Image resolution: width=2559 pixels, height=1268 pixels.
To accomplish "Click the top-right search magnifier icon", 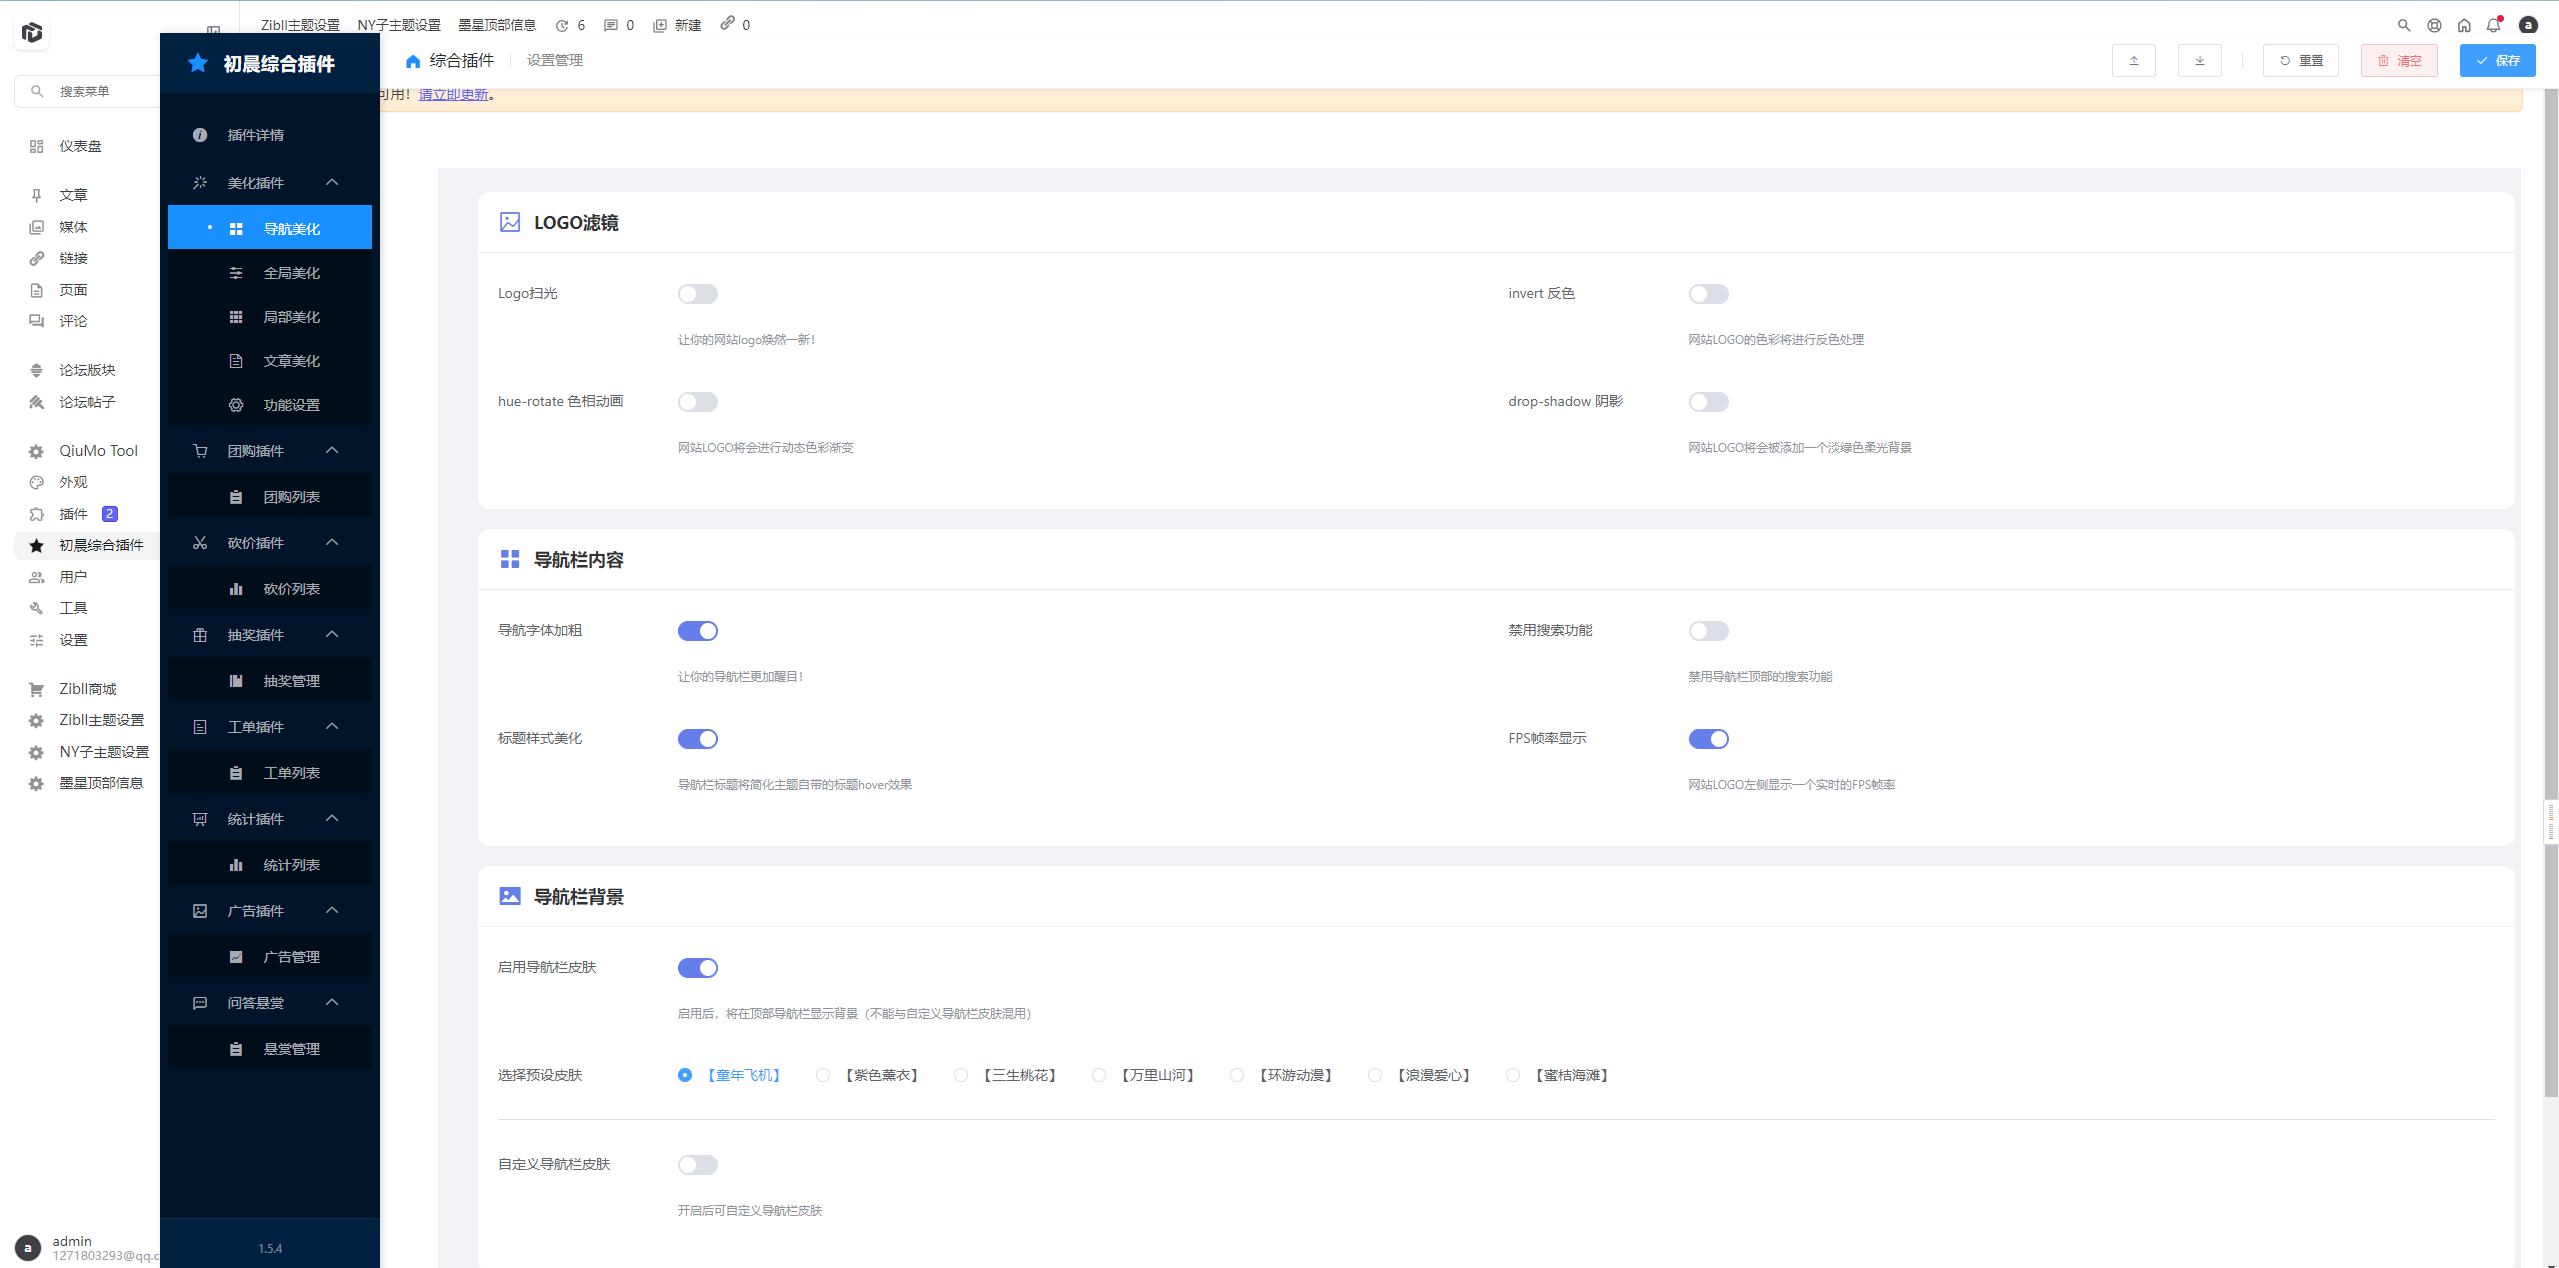I will [x=2403, y=26].
